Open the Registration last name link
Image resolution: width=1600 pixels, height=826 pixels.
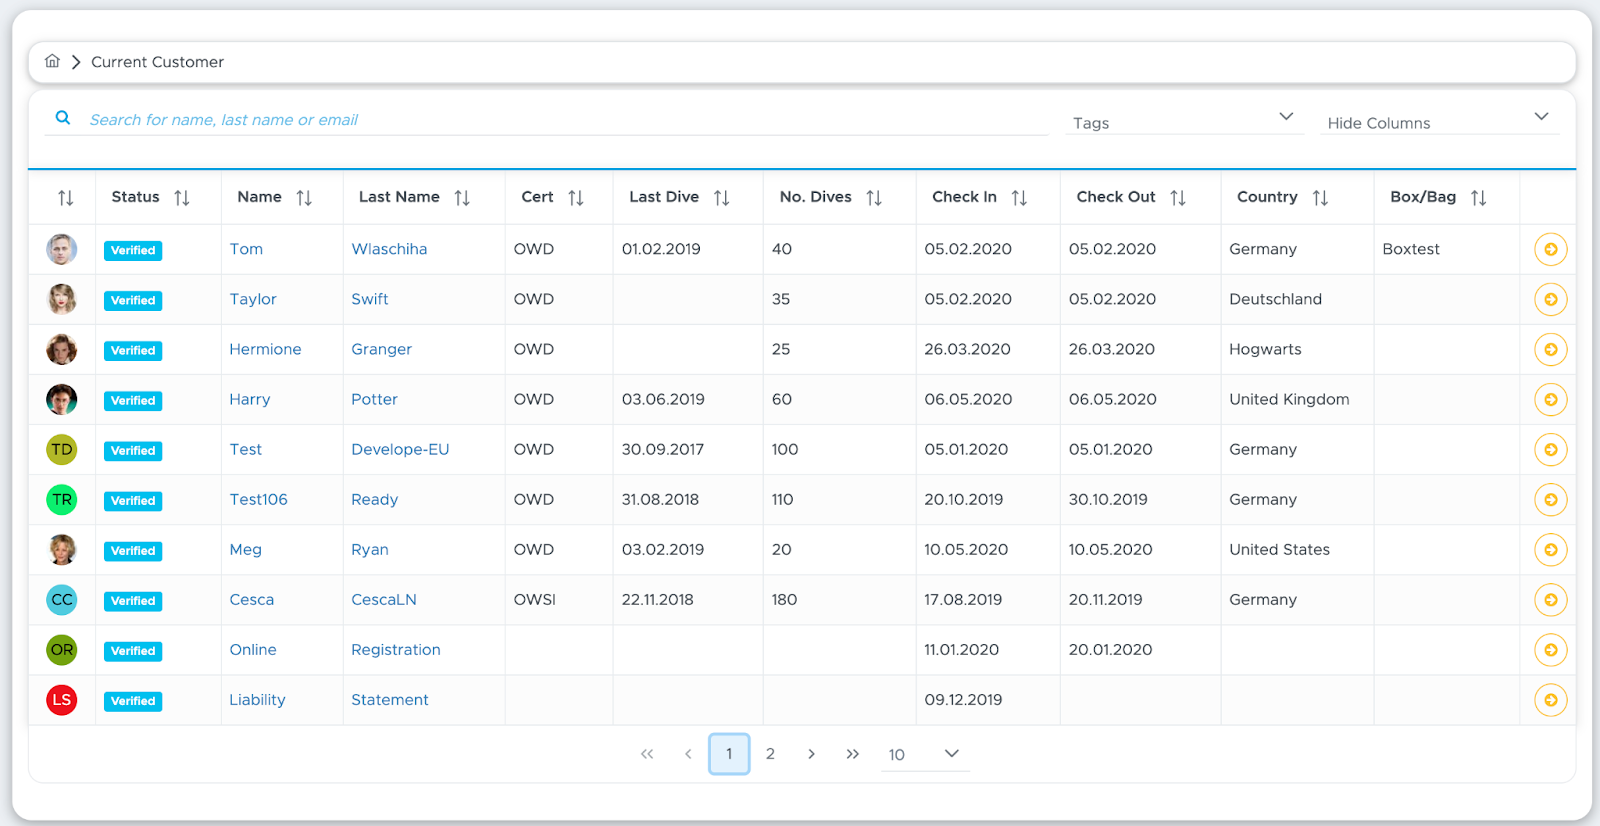pyautogui.click(x=395, y=650)
